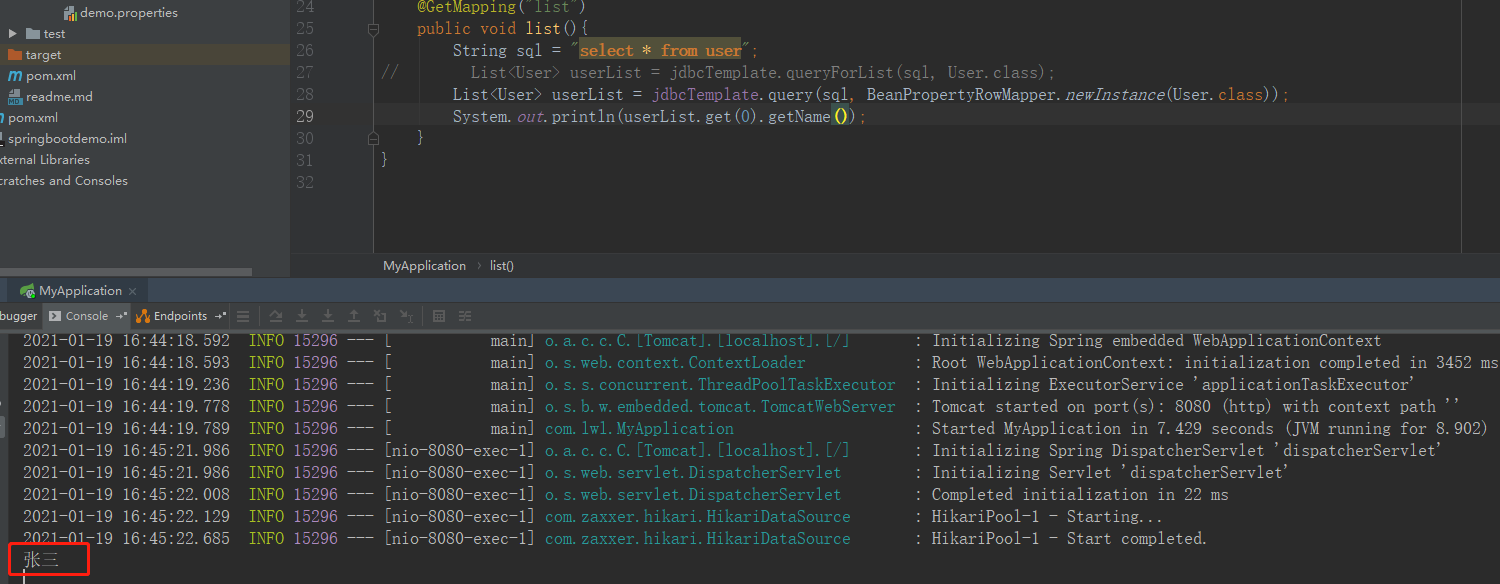
Task: Click the Run to Cursor icon
Action: point(406,316)
